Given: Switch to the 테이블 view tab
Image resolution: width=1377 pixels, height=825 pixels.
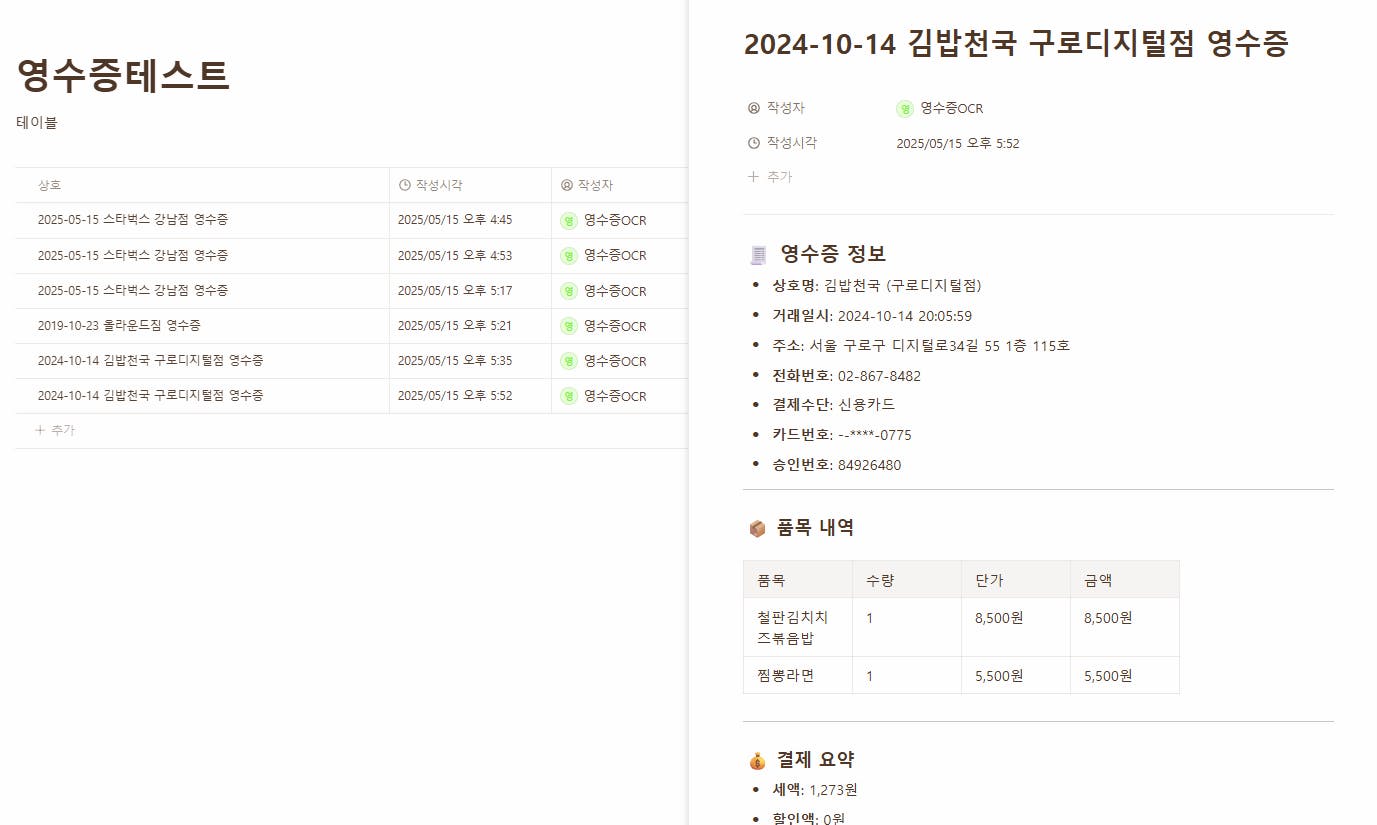Looking at the screenshot, I should (x=37, y=123).
